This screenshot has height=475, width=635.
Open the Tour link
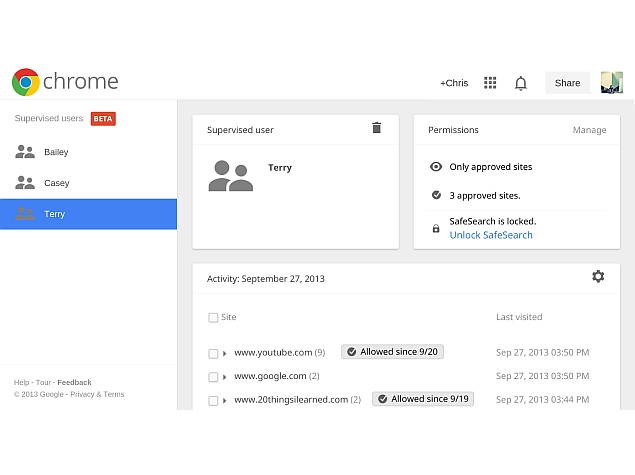43,382
